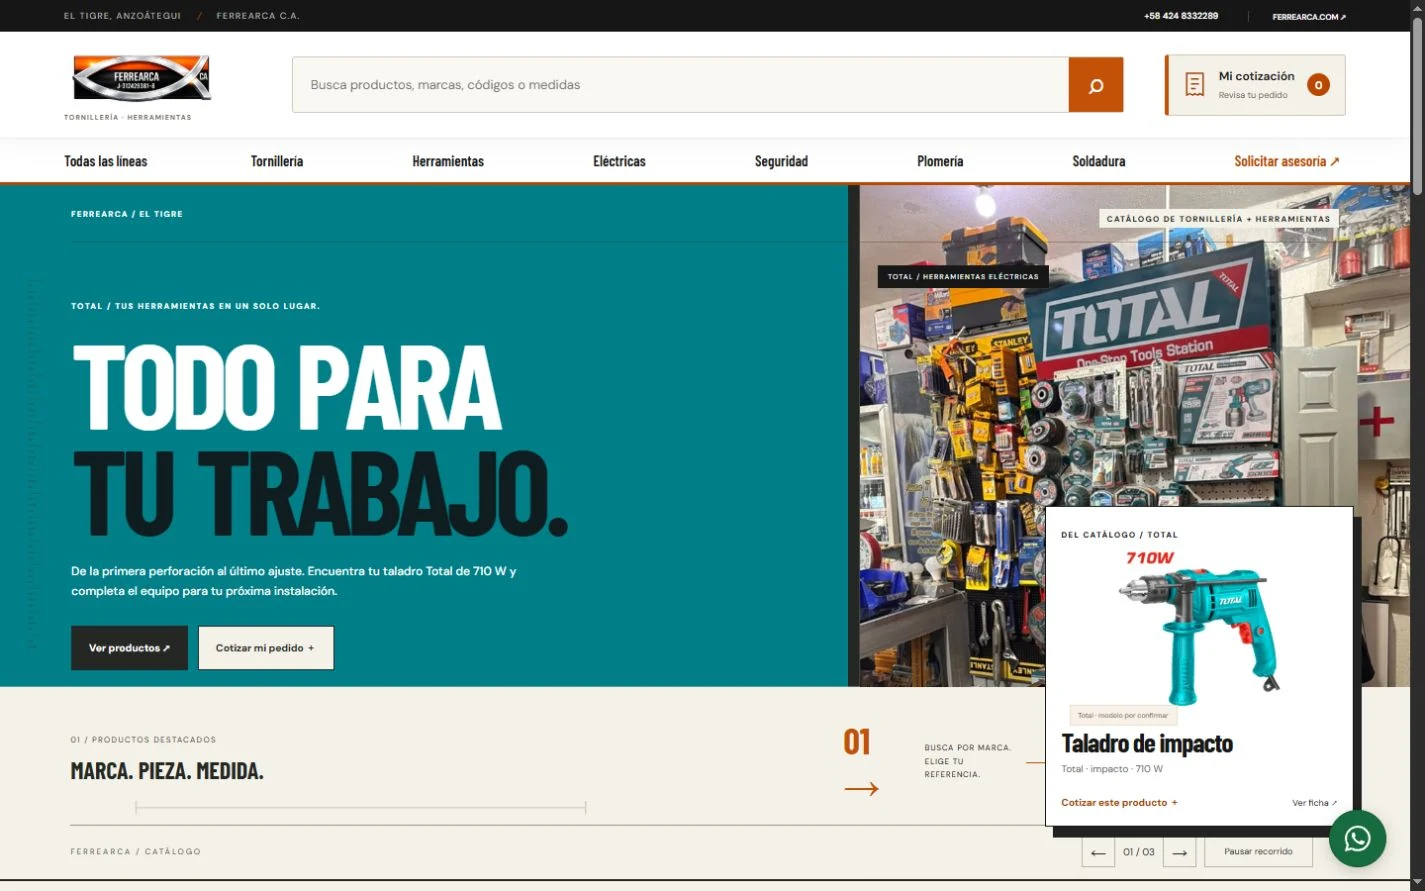
Task: Advance to next slide with right arrow
Action: click(1180, 852)
